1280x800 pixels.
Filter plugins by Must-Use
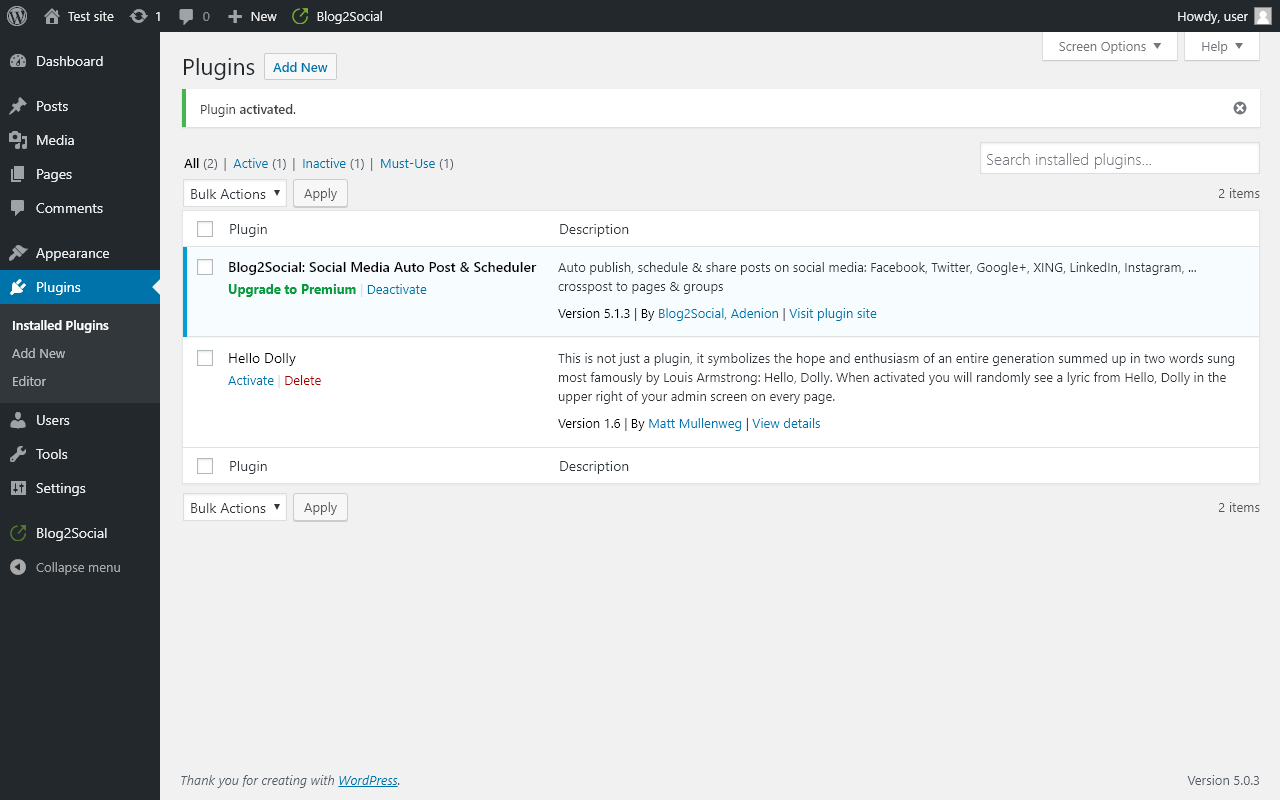coord(408,163)
